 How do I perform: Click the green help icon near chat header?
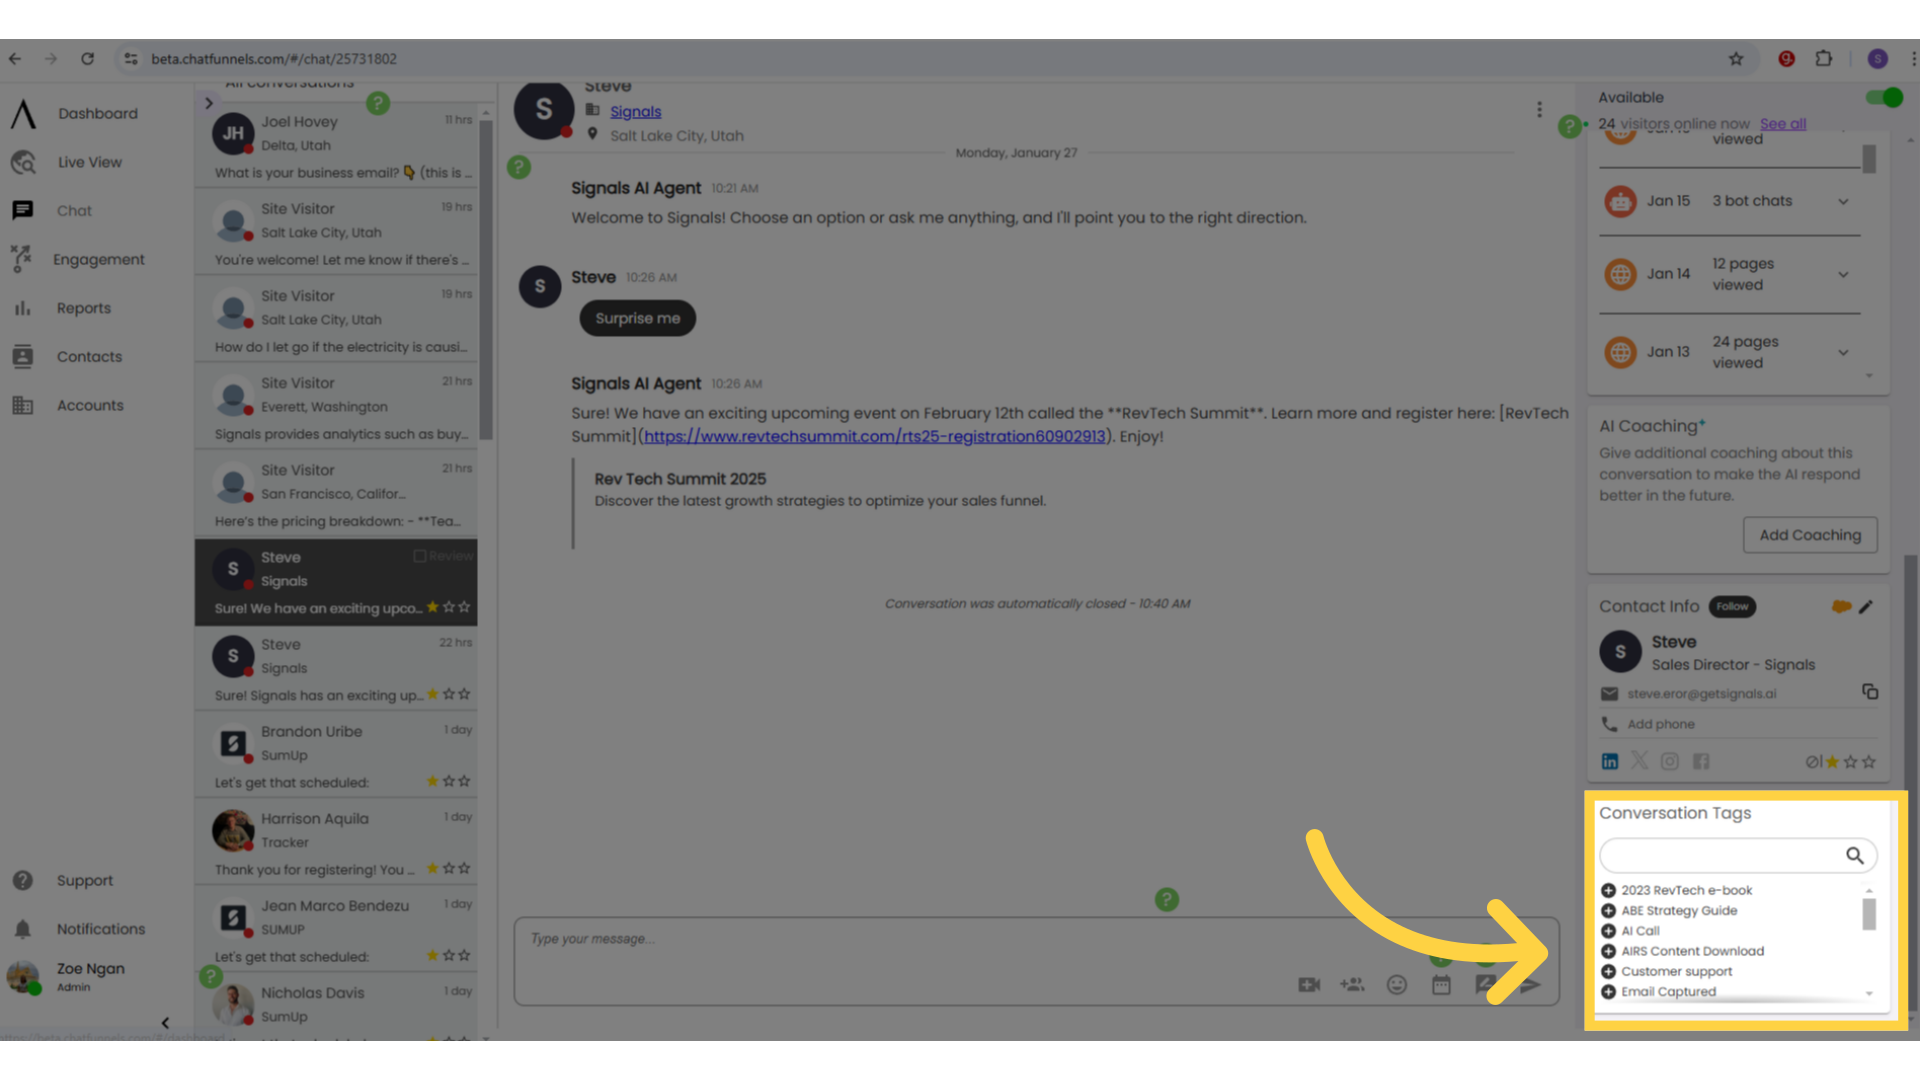tap(519, 168)
